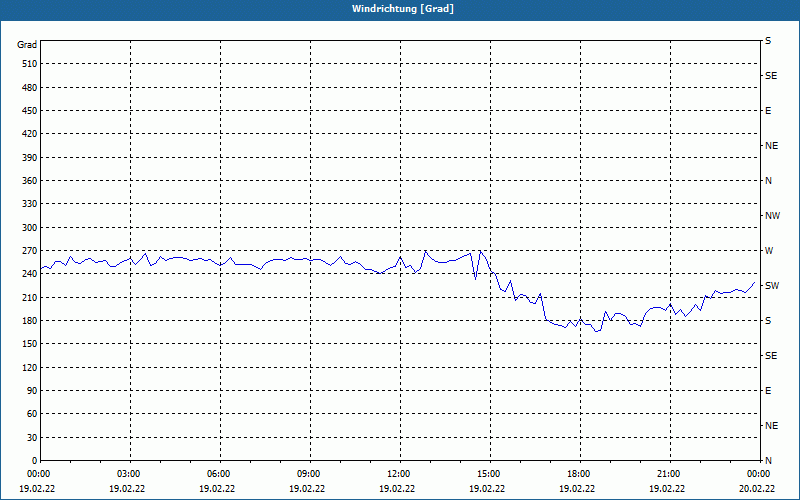Image resolution: width=800 pixels, height=500 pixels.
Task: Select the 0 y-axis label
Action: coord(34,461)
